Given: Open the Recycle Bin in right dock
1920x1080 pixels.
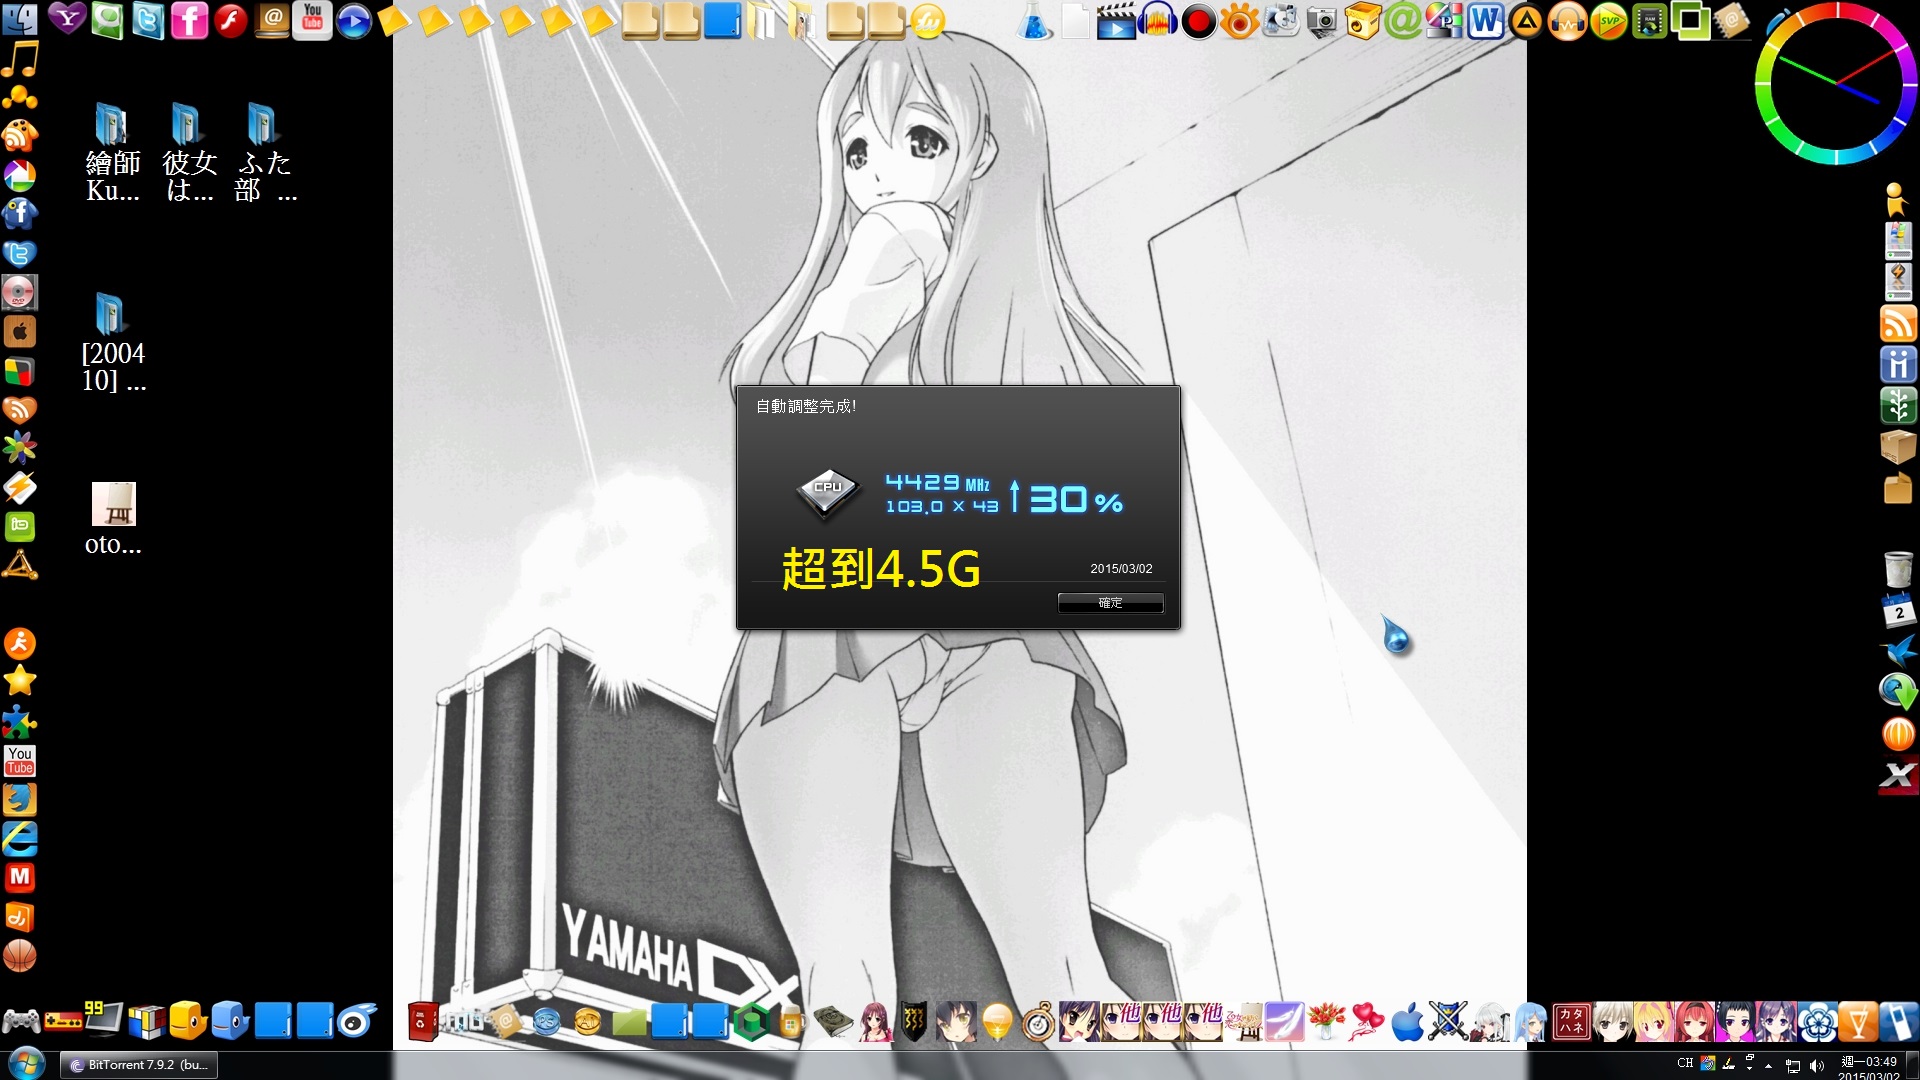Looking at the screenshot, I should [1898, 569].
